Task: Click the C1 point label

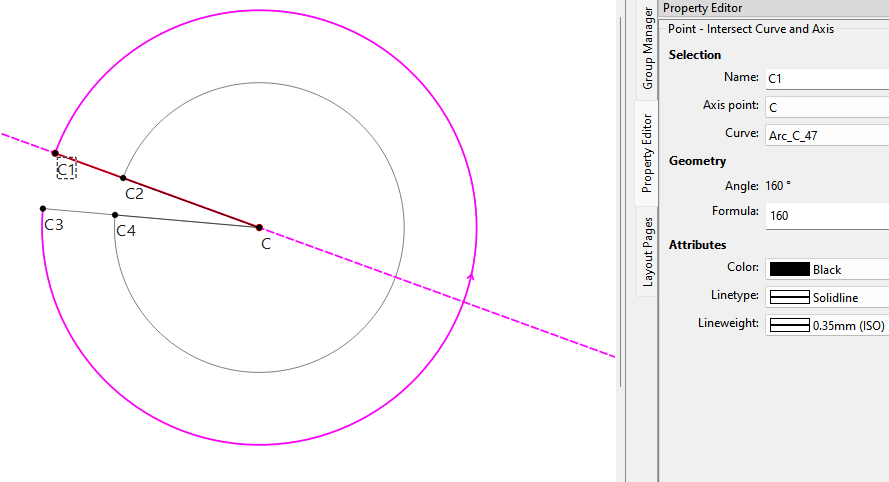Action: 66,169
